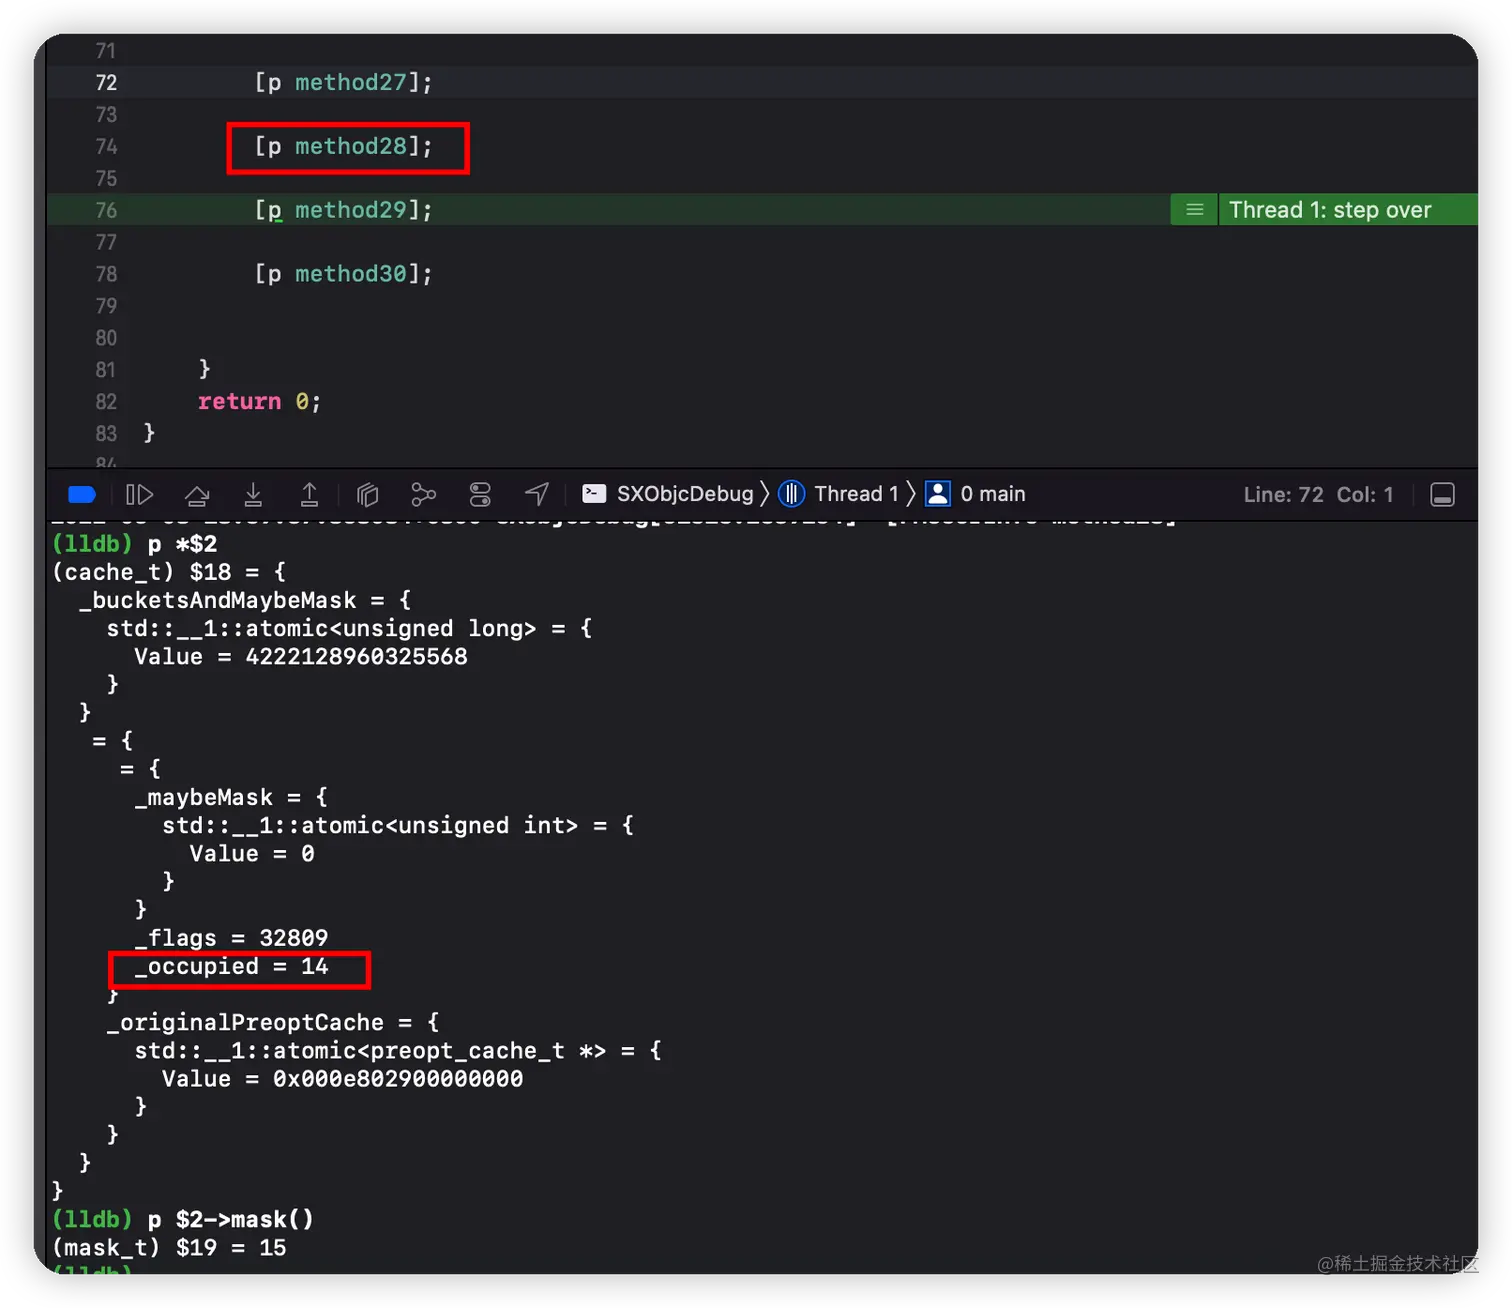1512x1308 pixels.
Task: Click the code line [p method27];
Action: click(344, 83)
